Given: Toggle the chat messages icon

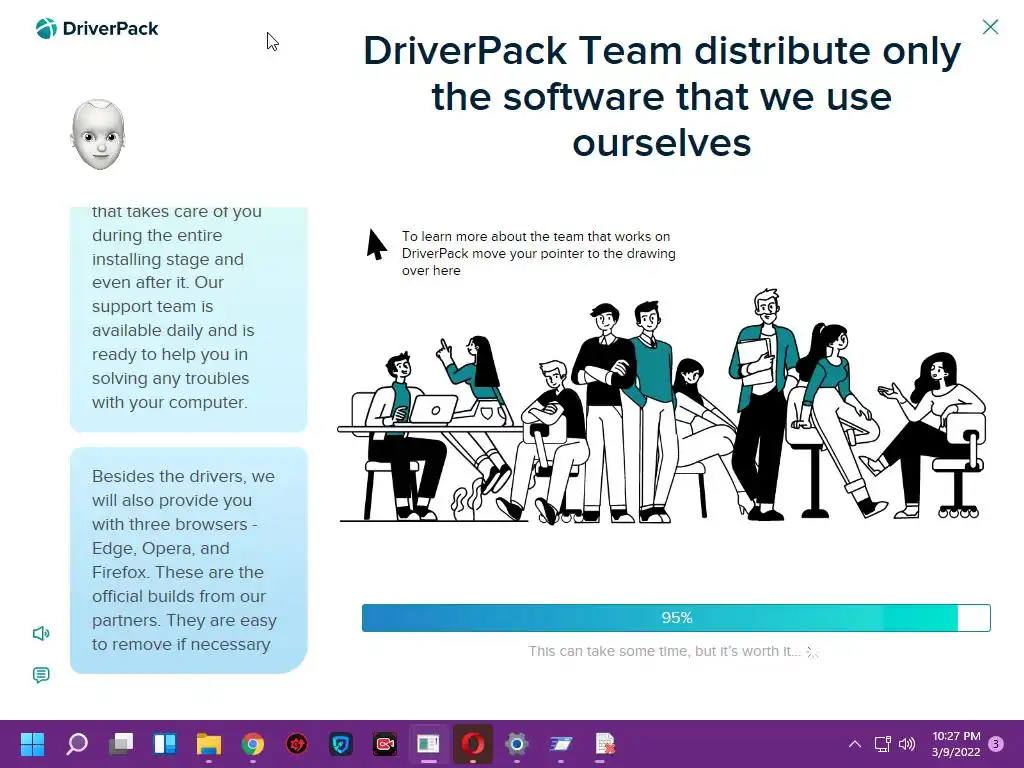Looking at the screenshot, I should click(x=41, y=675).
